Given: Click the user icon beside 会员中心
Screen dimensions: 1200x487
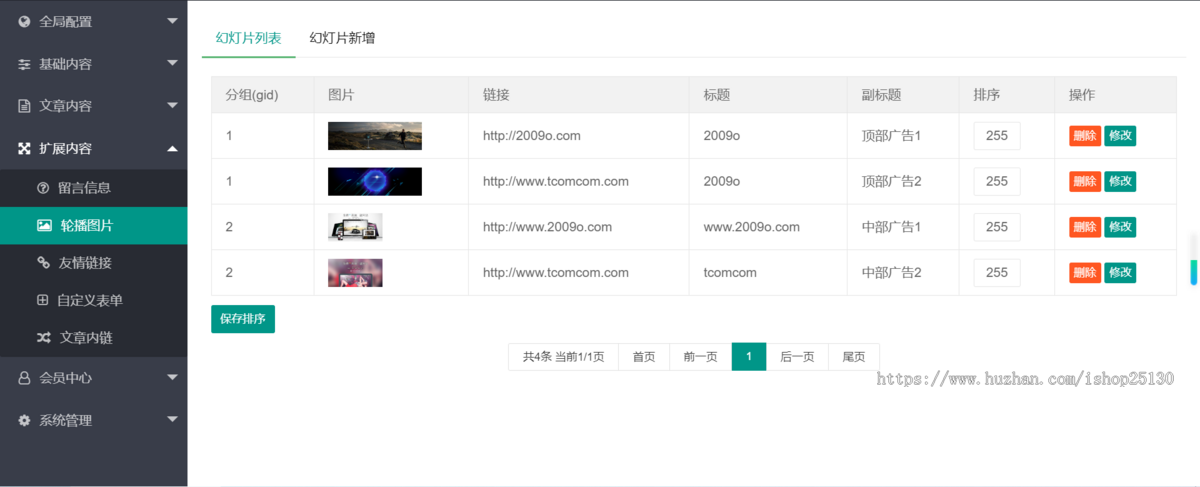Looking at the screenshot, I should pyautogui.click(x=24, y=378).
